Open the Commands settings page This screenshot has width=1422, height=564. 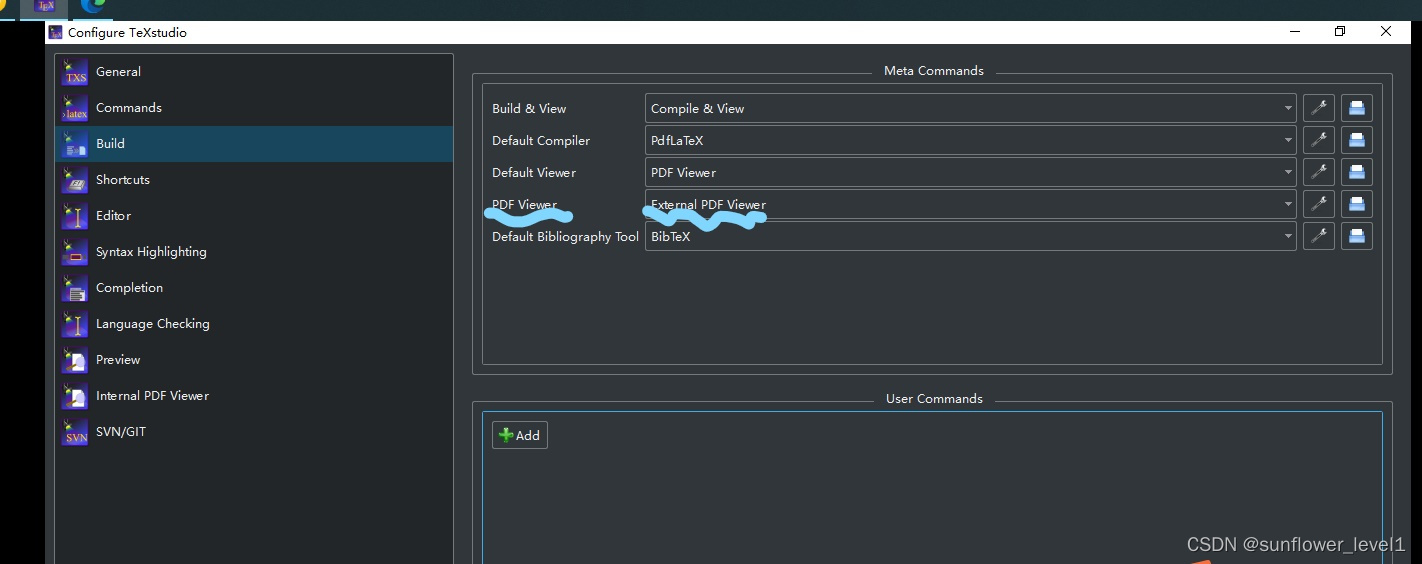(254, 108)
